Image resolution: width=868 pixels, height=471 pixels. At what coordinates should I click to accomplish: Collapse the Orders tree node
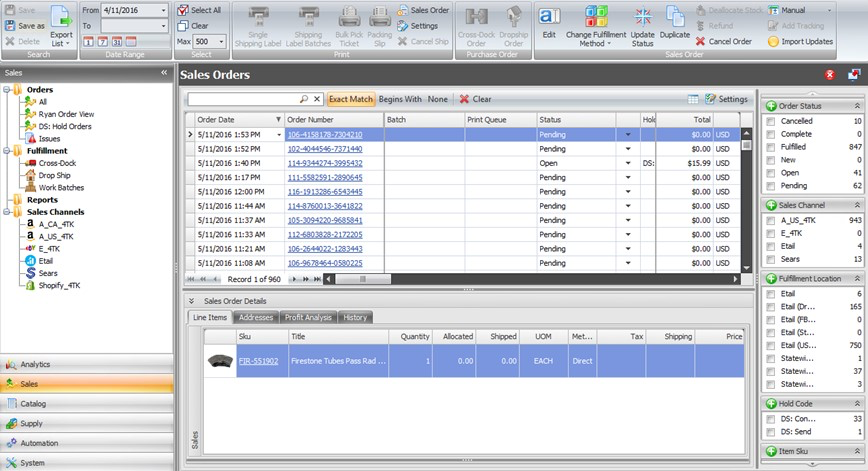(x=7, y=90)
